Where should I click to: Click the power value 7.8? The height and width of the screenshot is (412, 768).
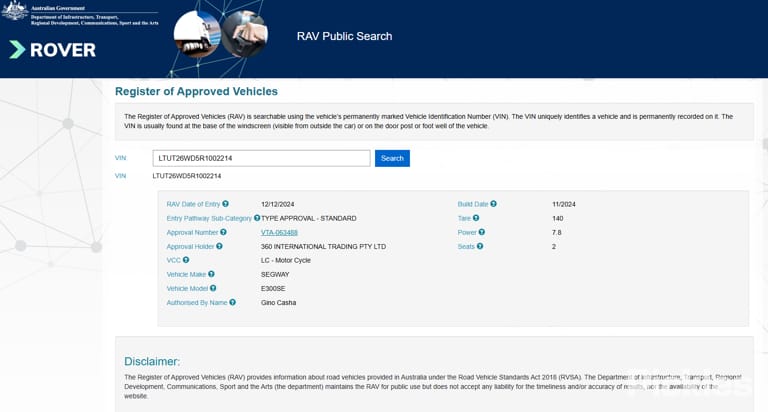[x=556, y=233]
